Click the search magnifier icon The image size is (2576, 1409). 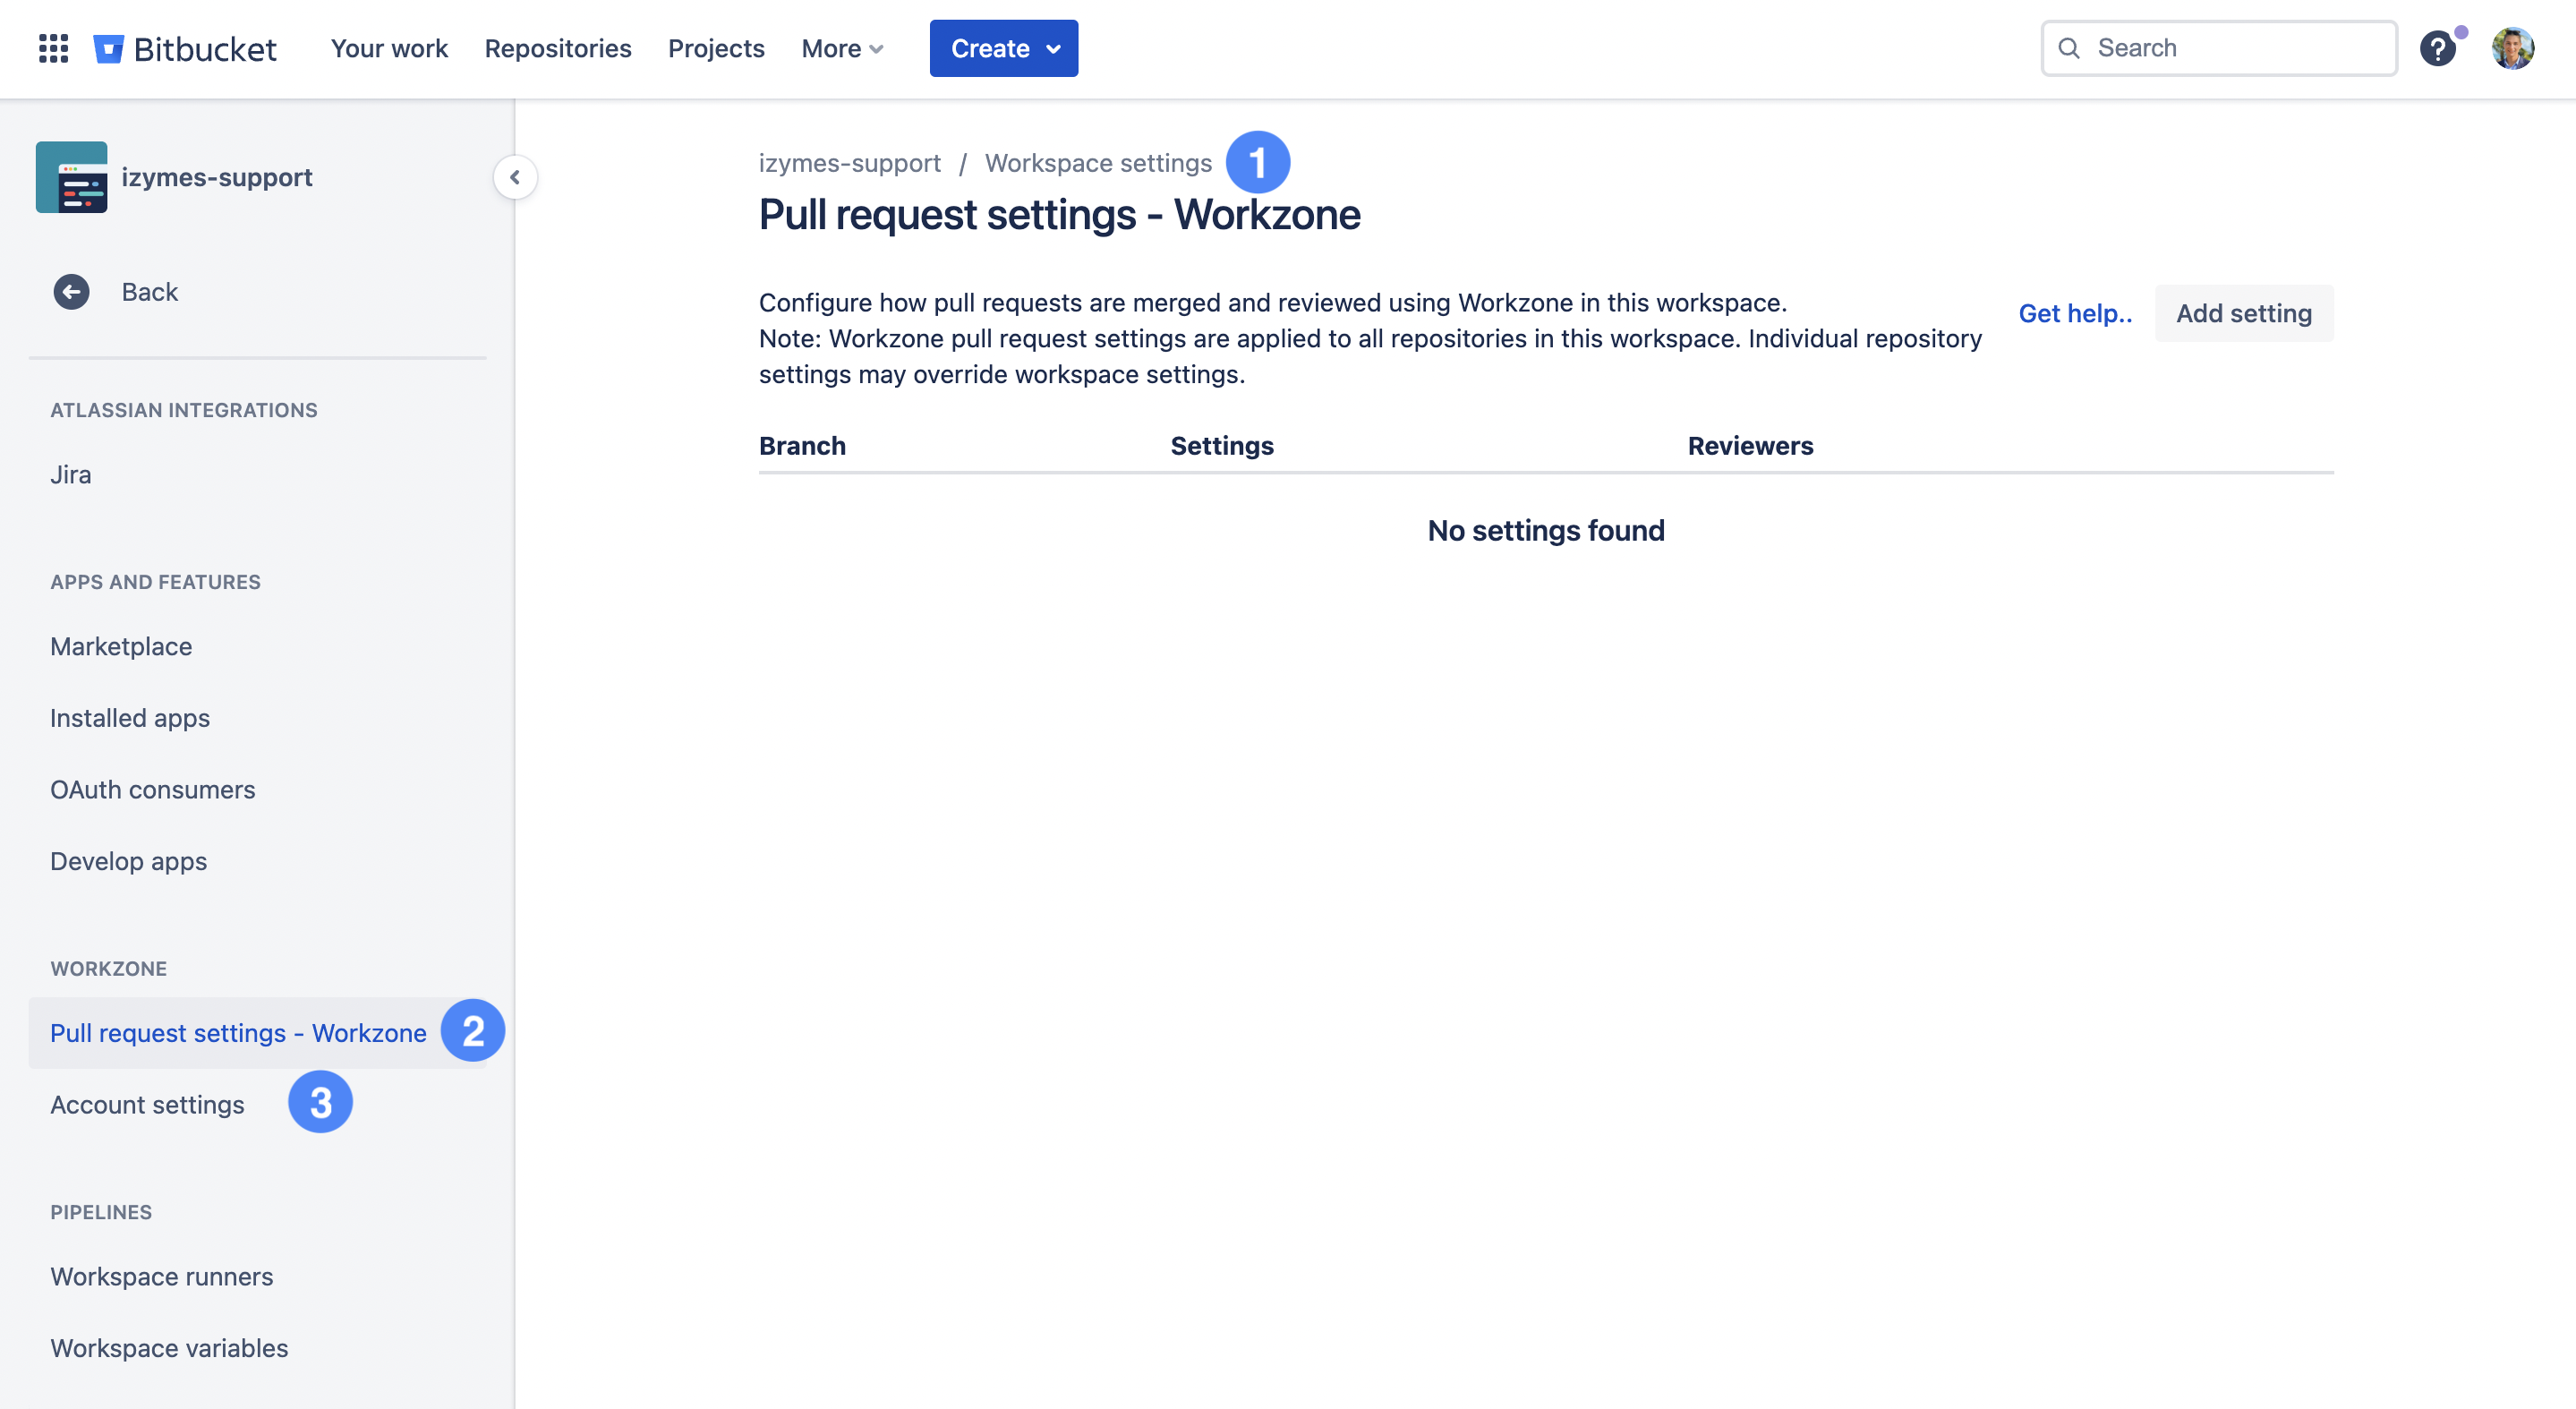point(2070,48)
